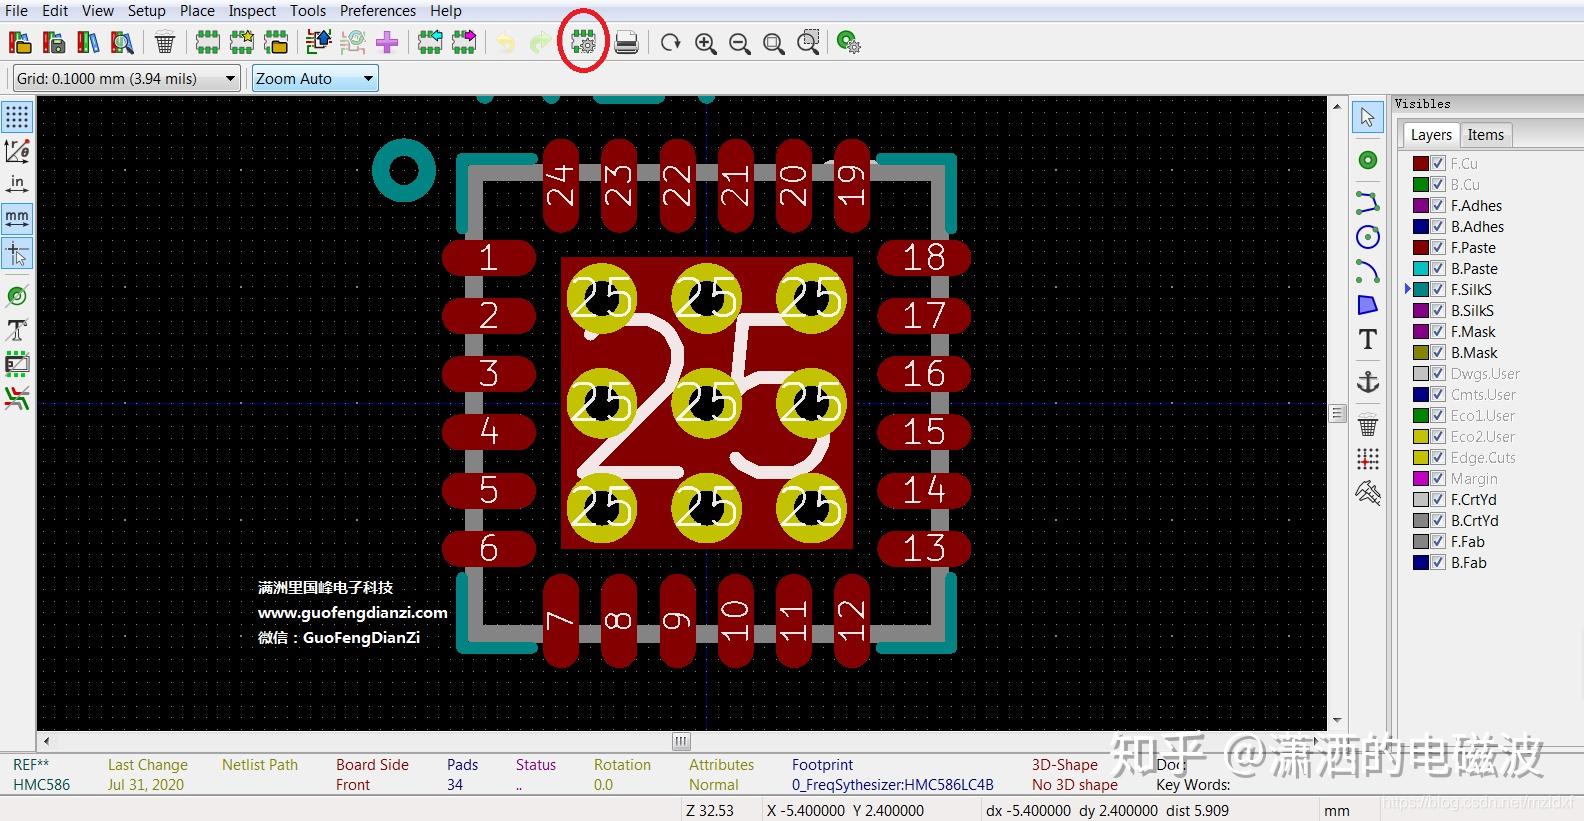Click F.Cu red color swatch
The height and width of the screenshot is (821, 1584).
click(1420, 163)
